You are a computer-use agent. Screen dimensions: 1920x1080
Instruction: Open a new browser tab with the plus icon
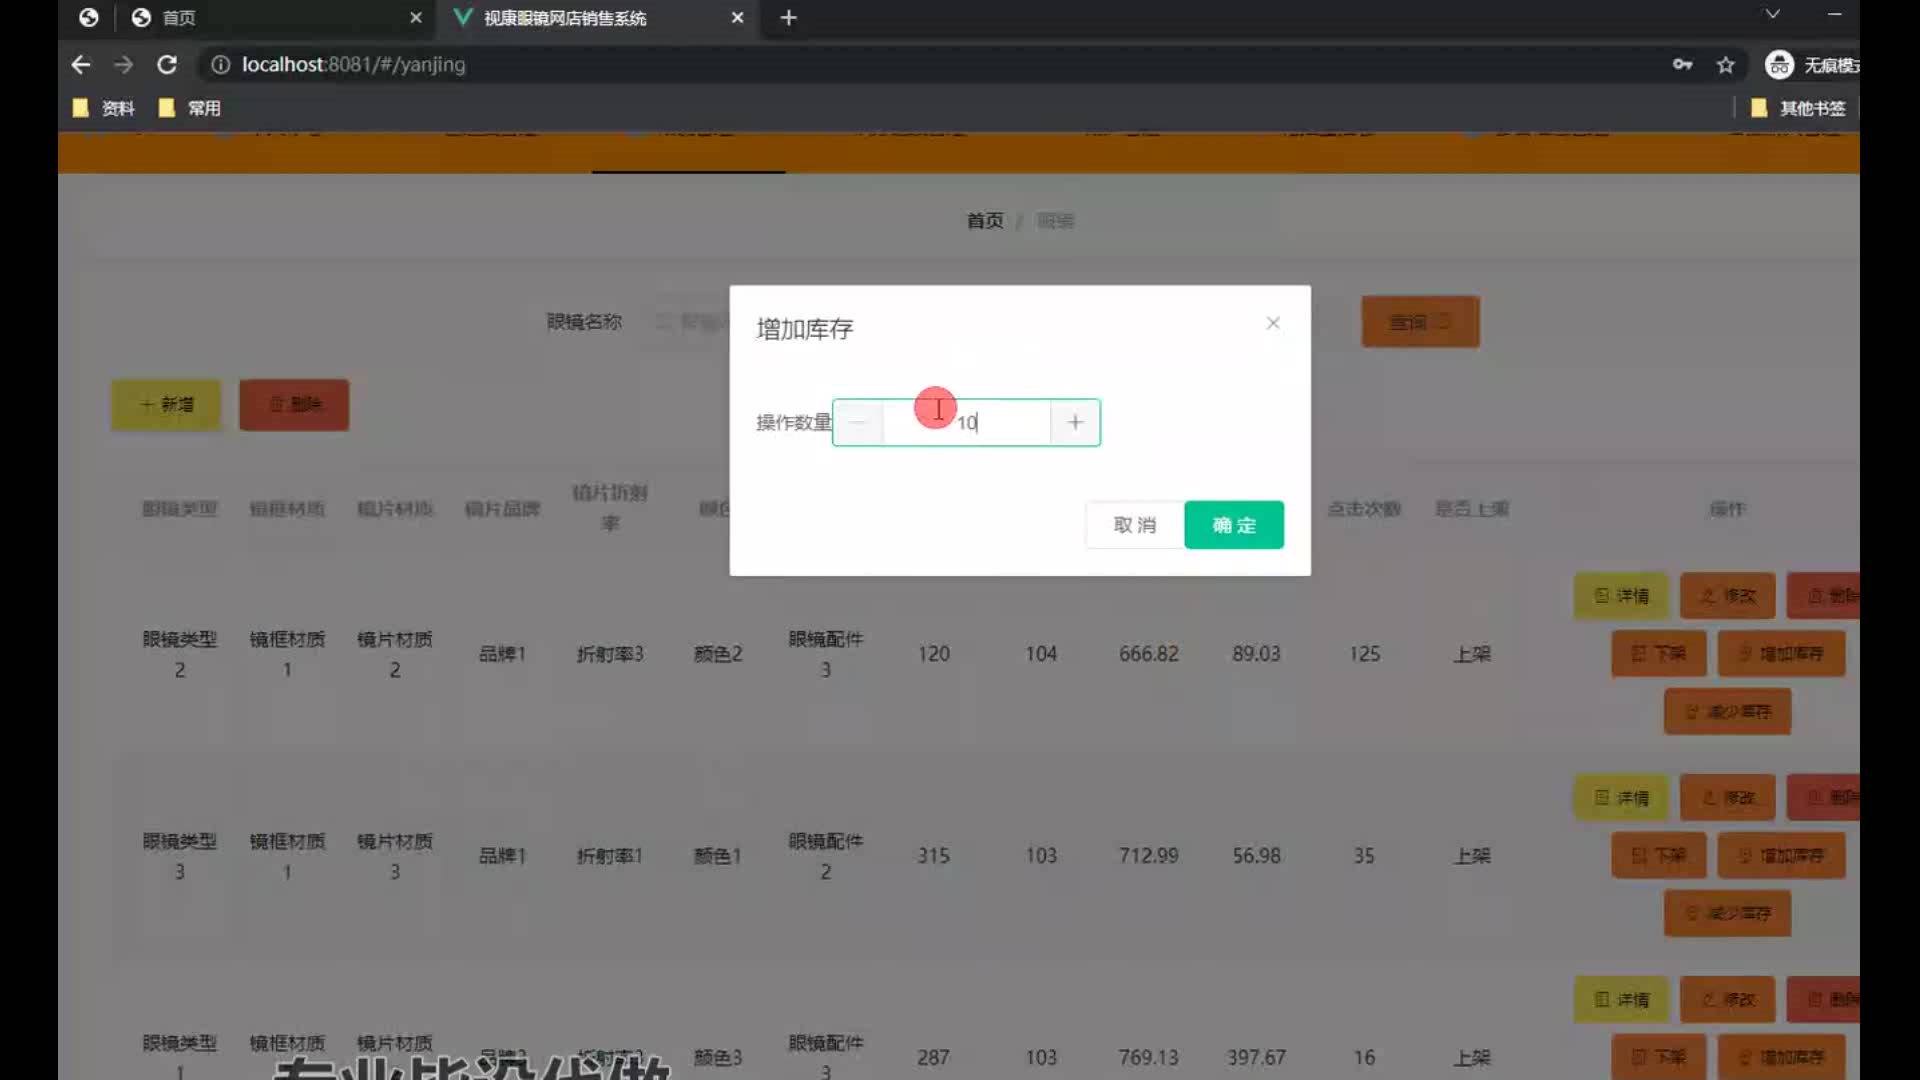[x=788, y=18]
